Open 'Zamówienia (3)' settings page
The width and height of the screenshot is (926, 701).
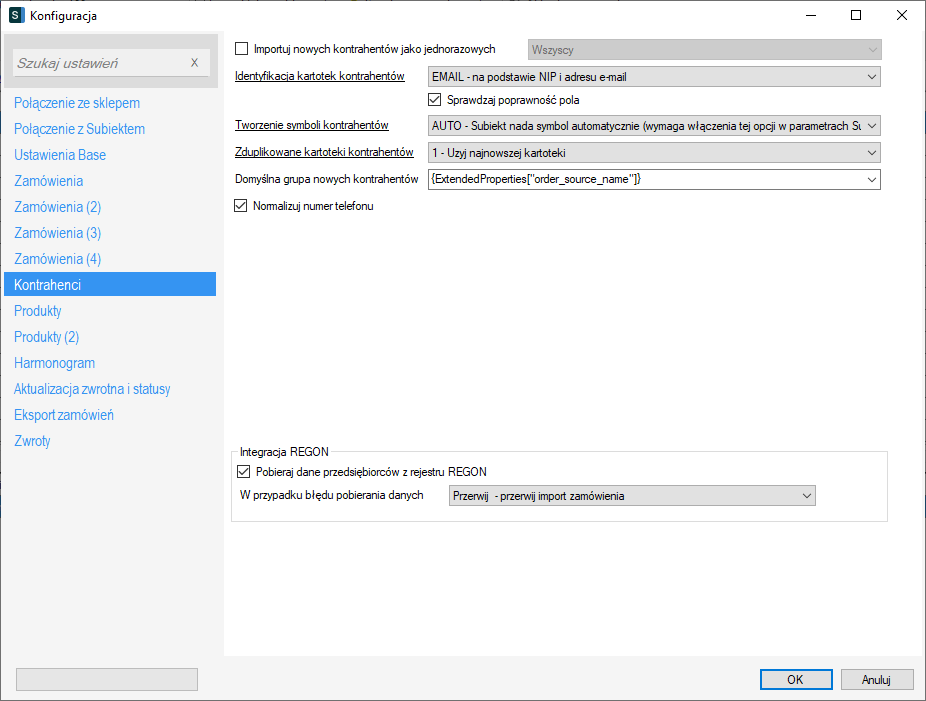tap(58, 233)
